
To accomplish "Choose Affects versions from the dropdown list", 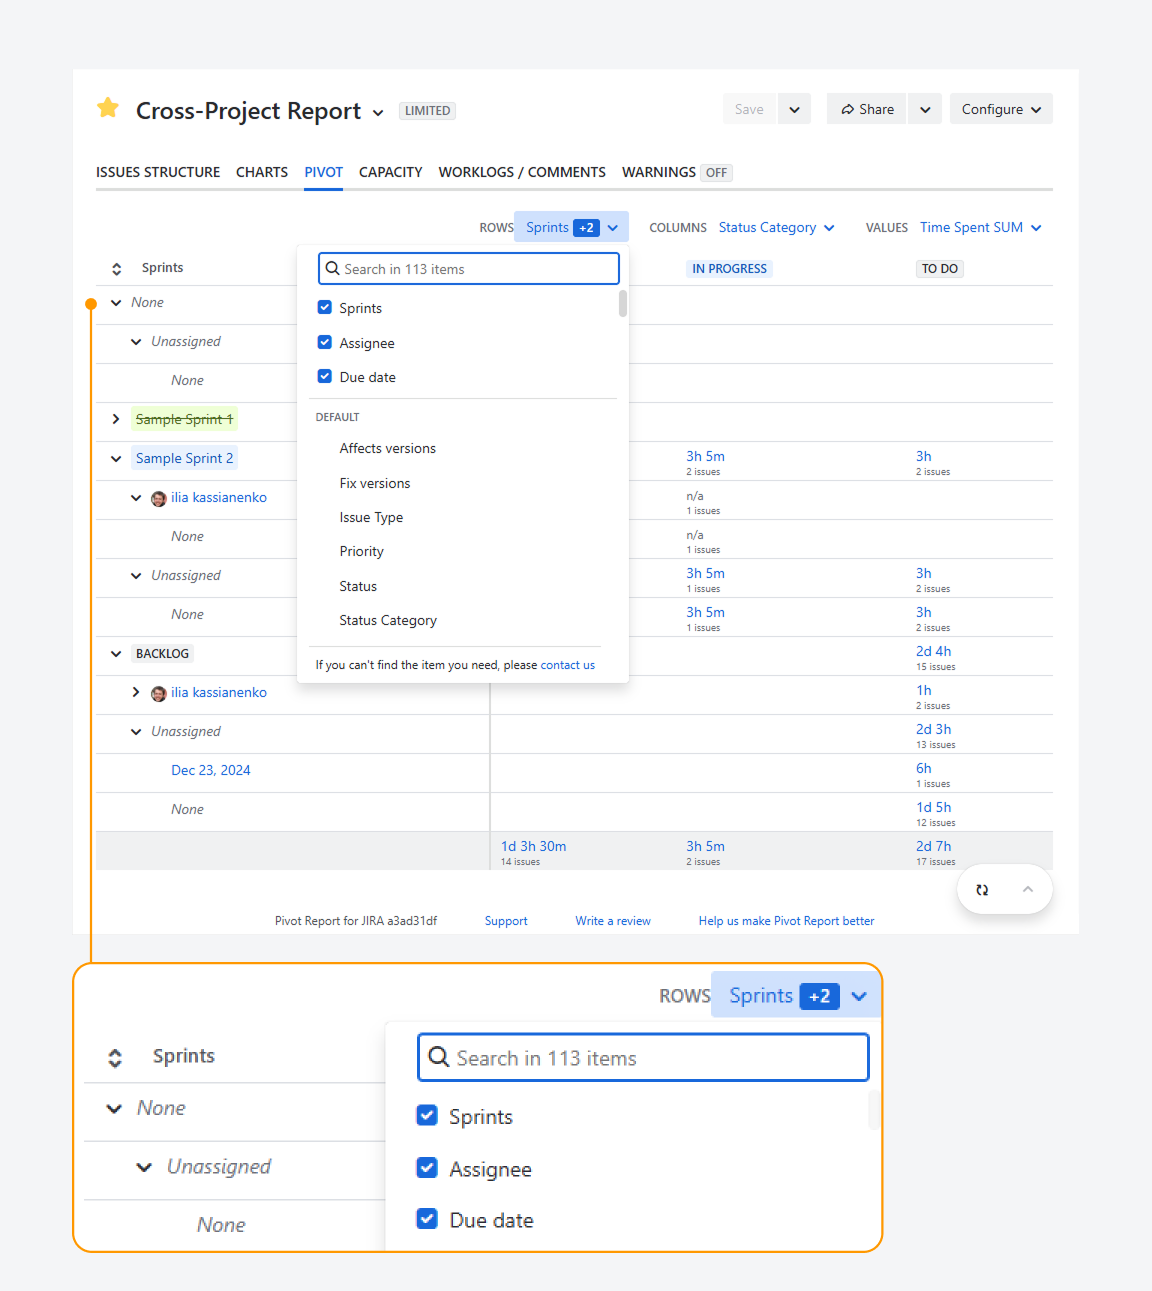I will pyautogui.click(x=388, y=448).
